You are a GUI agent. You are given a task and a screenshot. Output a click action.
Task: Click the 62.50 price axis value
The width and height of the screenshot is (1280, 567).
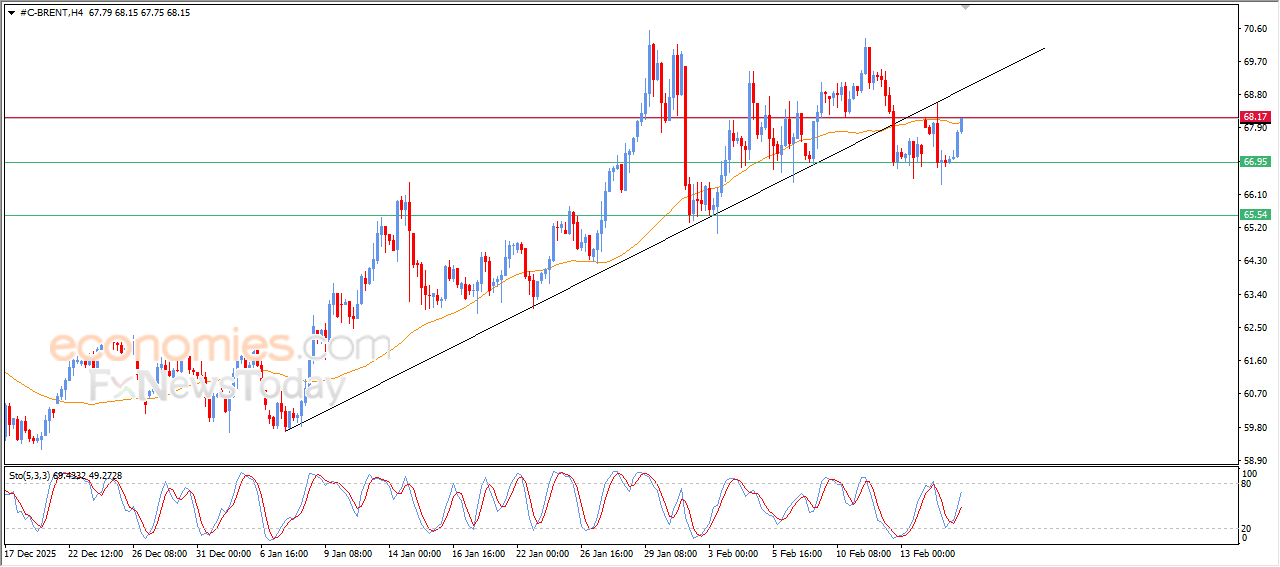tap(1255, 327)
